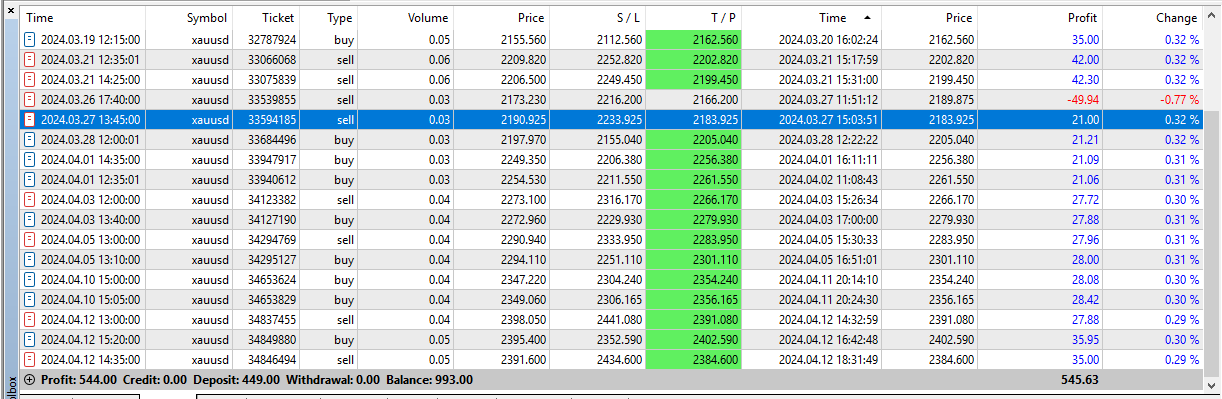The image size is (1222, 399).
Task: Click the buy order icon beside 2024.04.03 13:40:00
Action: pos(31,220)
